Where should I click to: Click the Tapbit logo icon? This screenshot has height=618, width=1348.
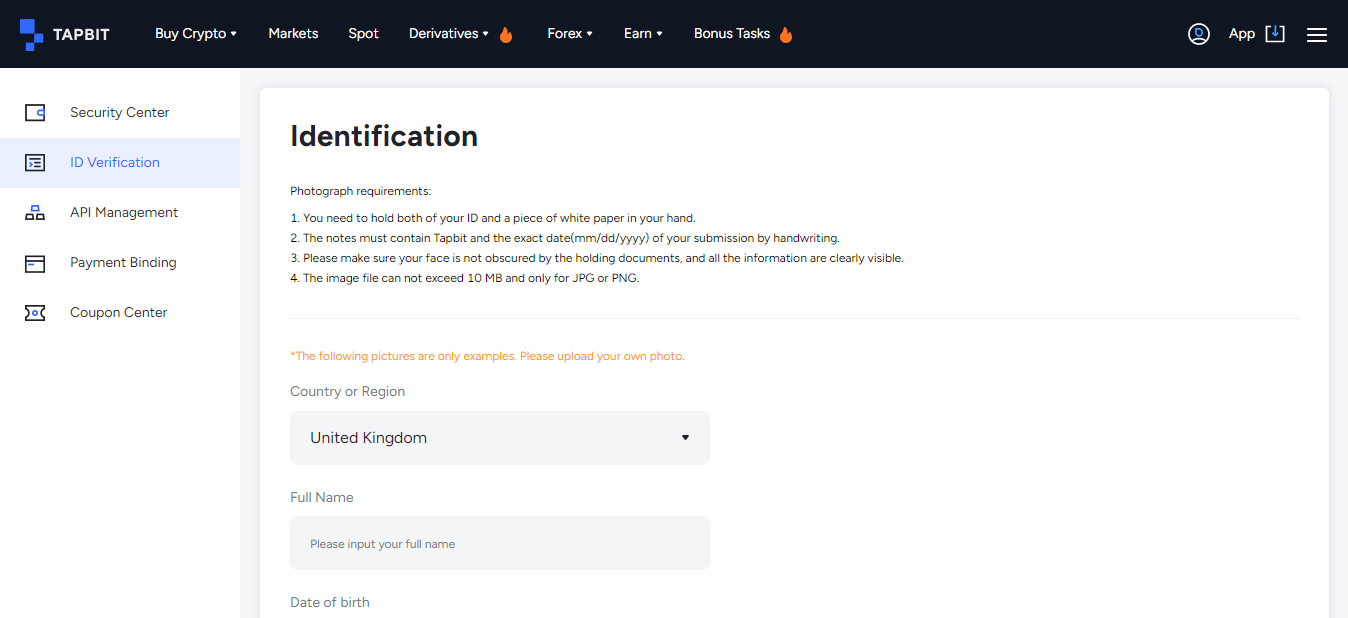[x=32, y=34]
